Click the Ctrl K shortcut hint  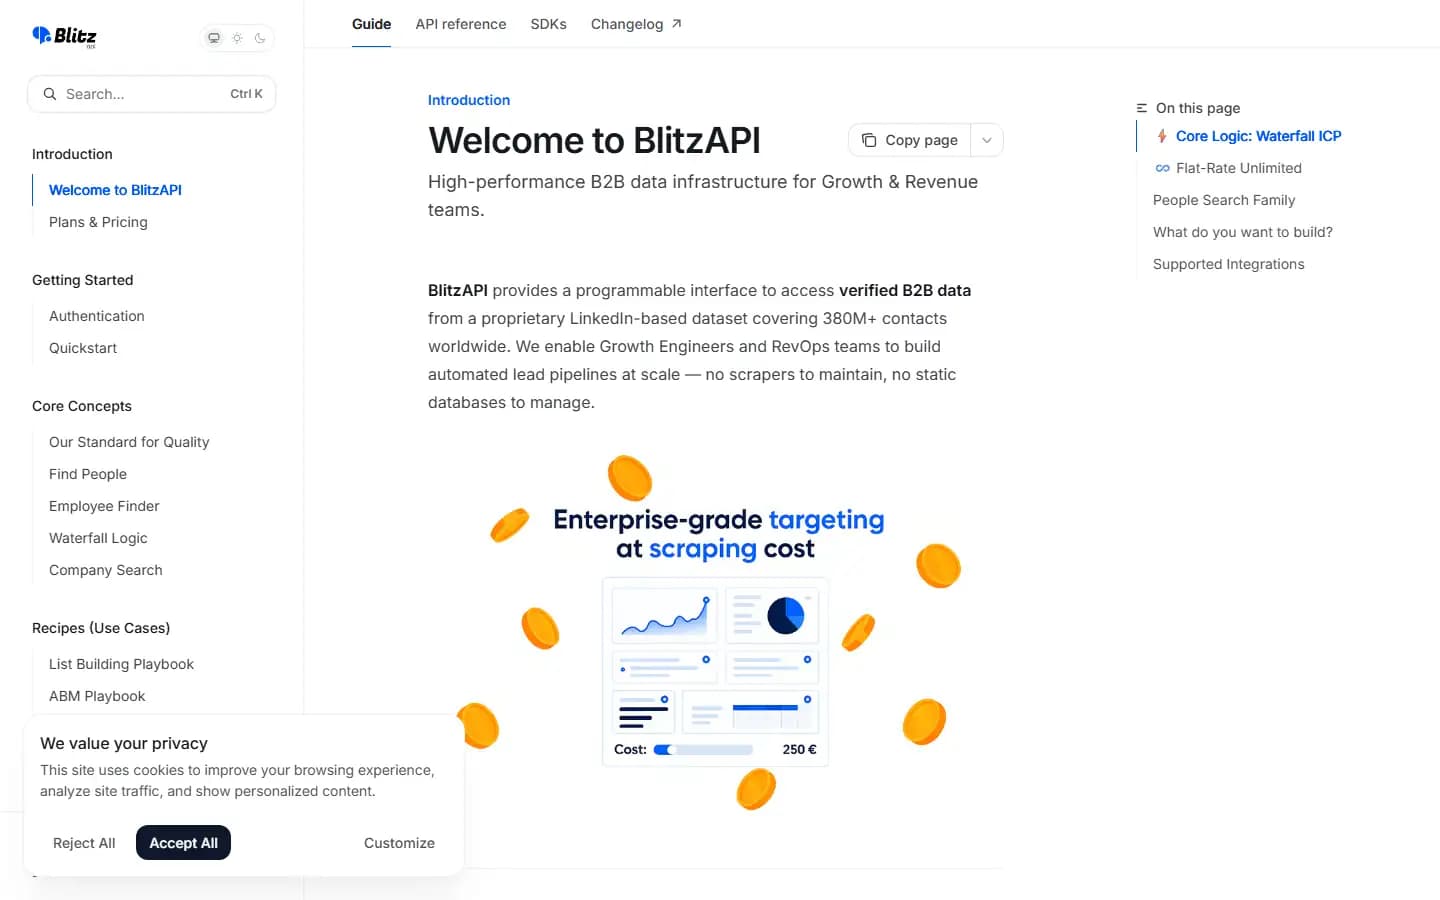(246, 94)
